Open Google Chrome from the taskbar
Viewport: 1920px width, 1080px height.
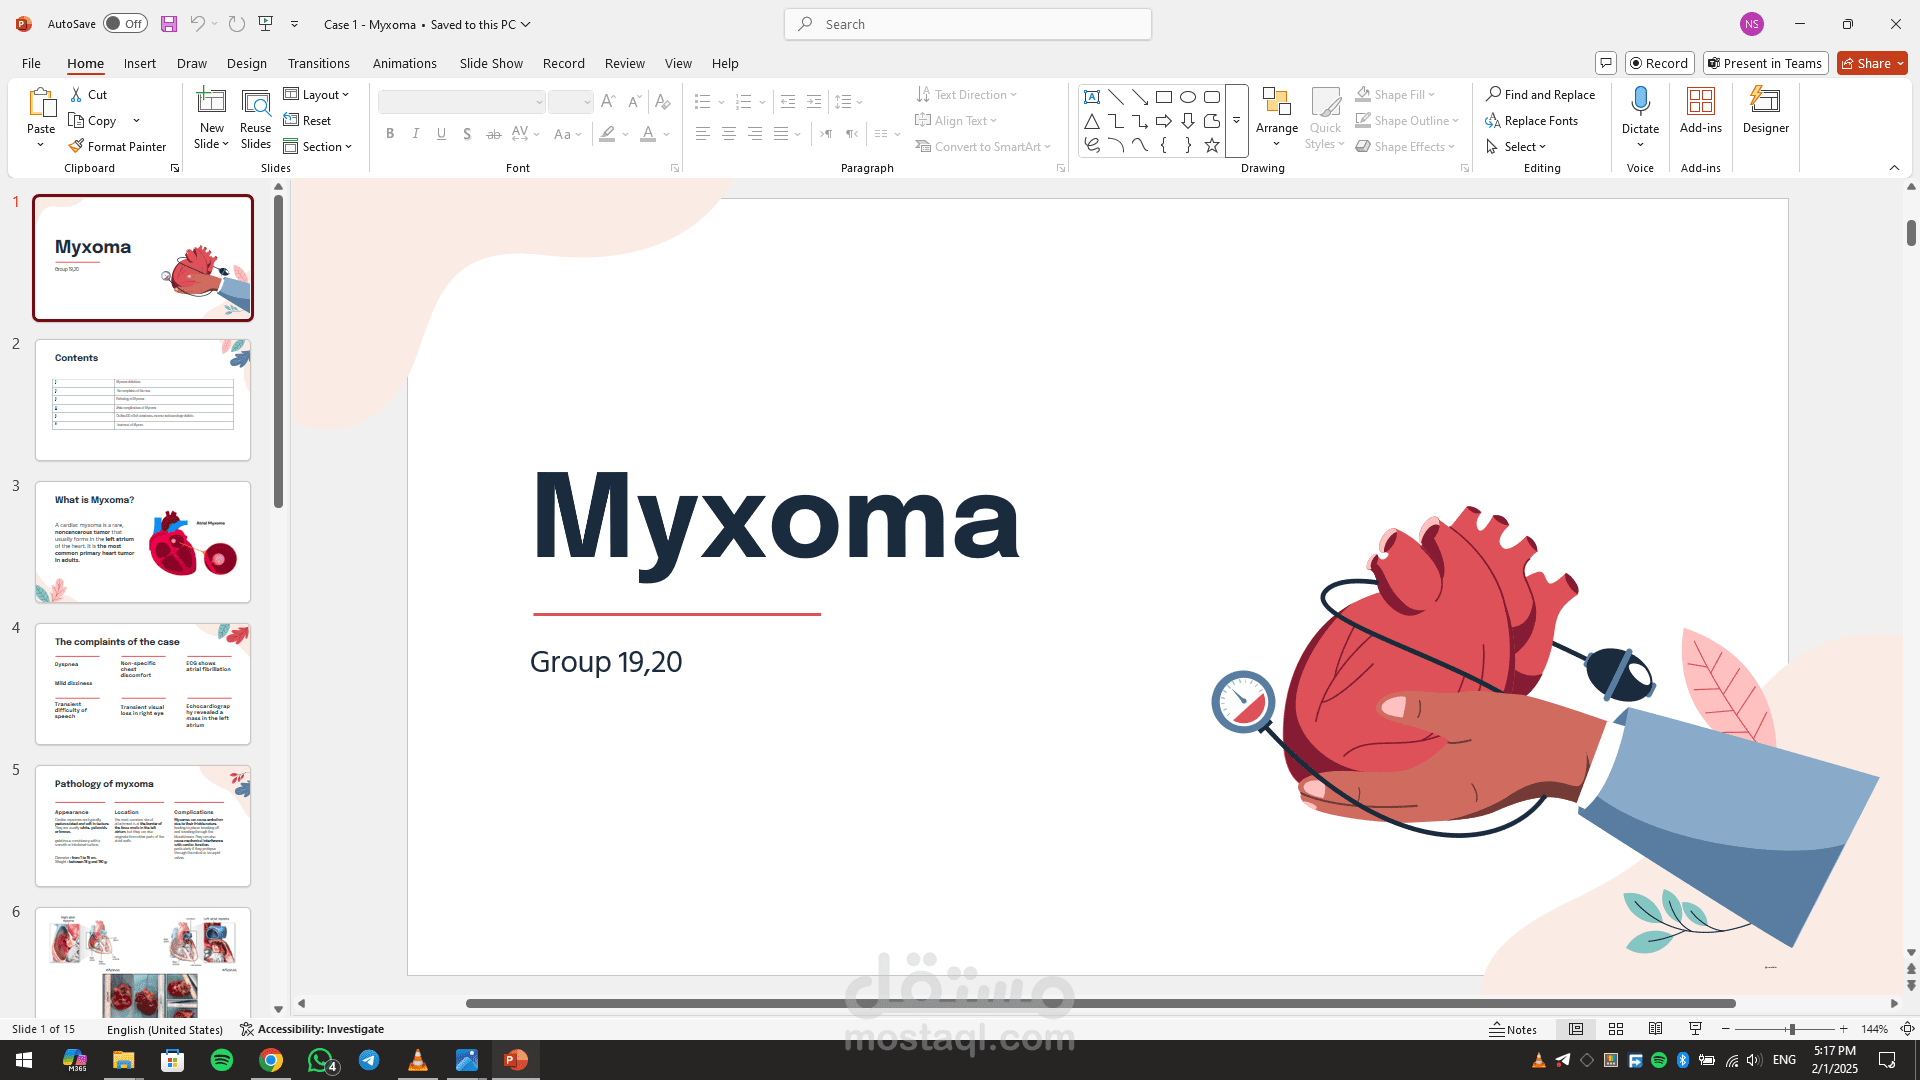(x=271, y=1060)
